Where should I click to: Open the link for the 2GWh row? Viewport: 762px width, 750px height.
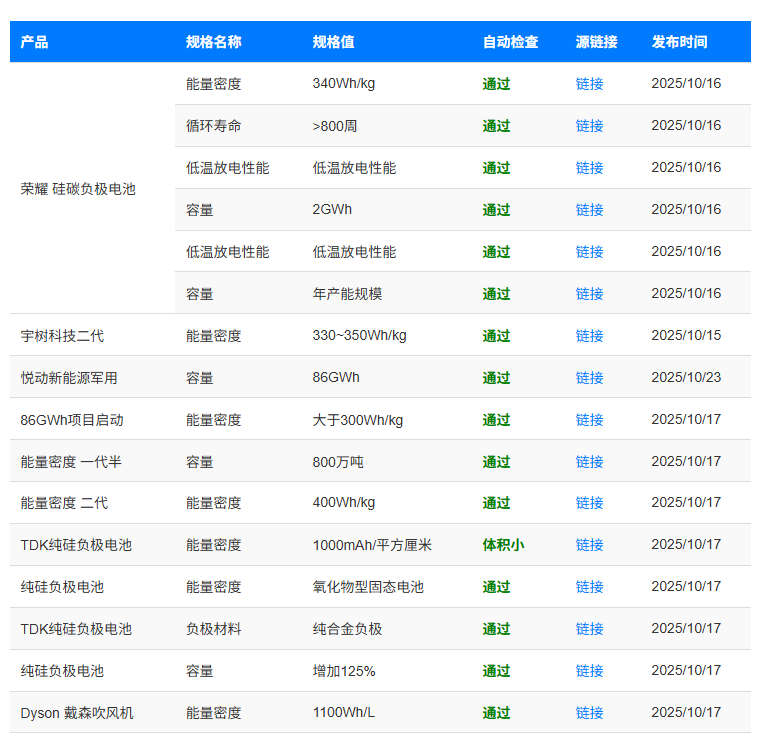coord(589,210)
